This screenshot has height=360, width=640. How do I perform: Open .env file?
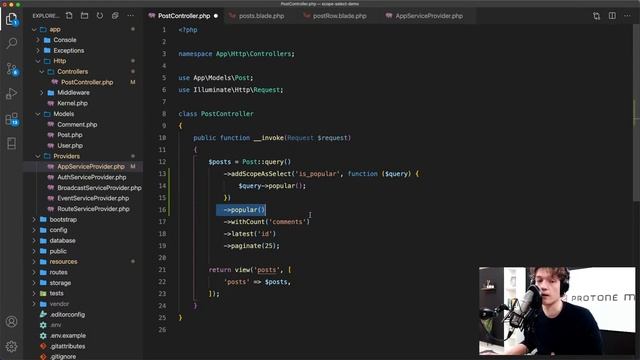pyautogui.click(x=55, y=325)
